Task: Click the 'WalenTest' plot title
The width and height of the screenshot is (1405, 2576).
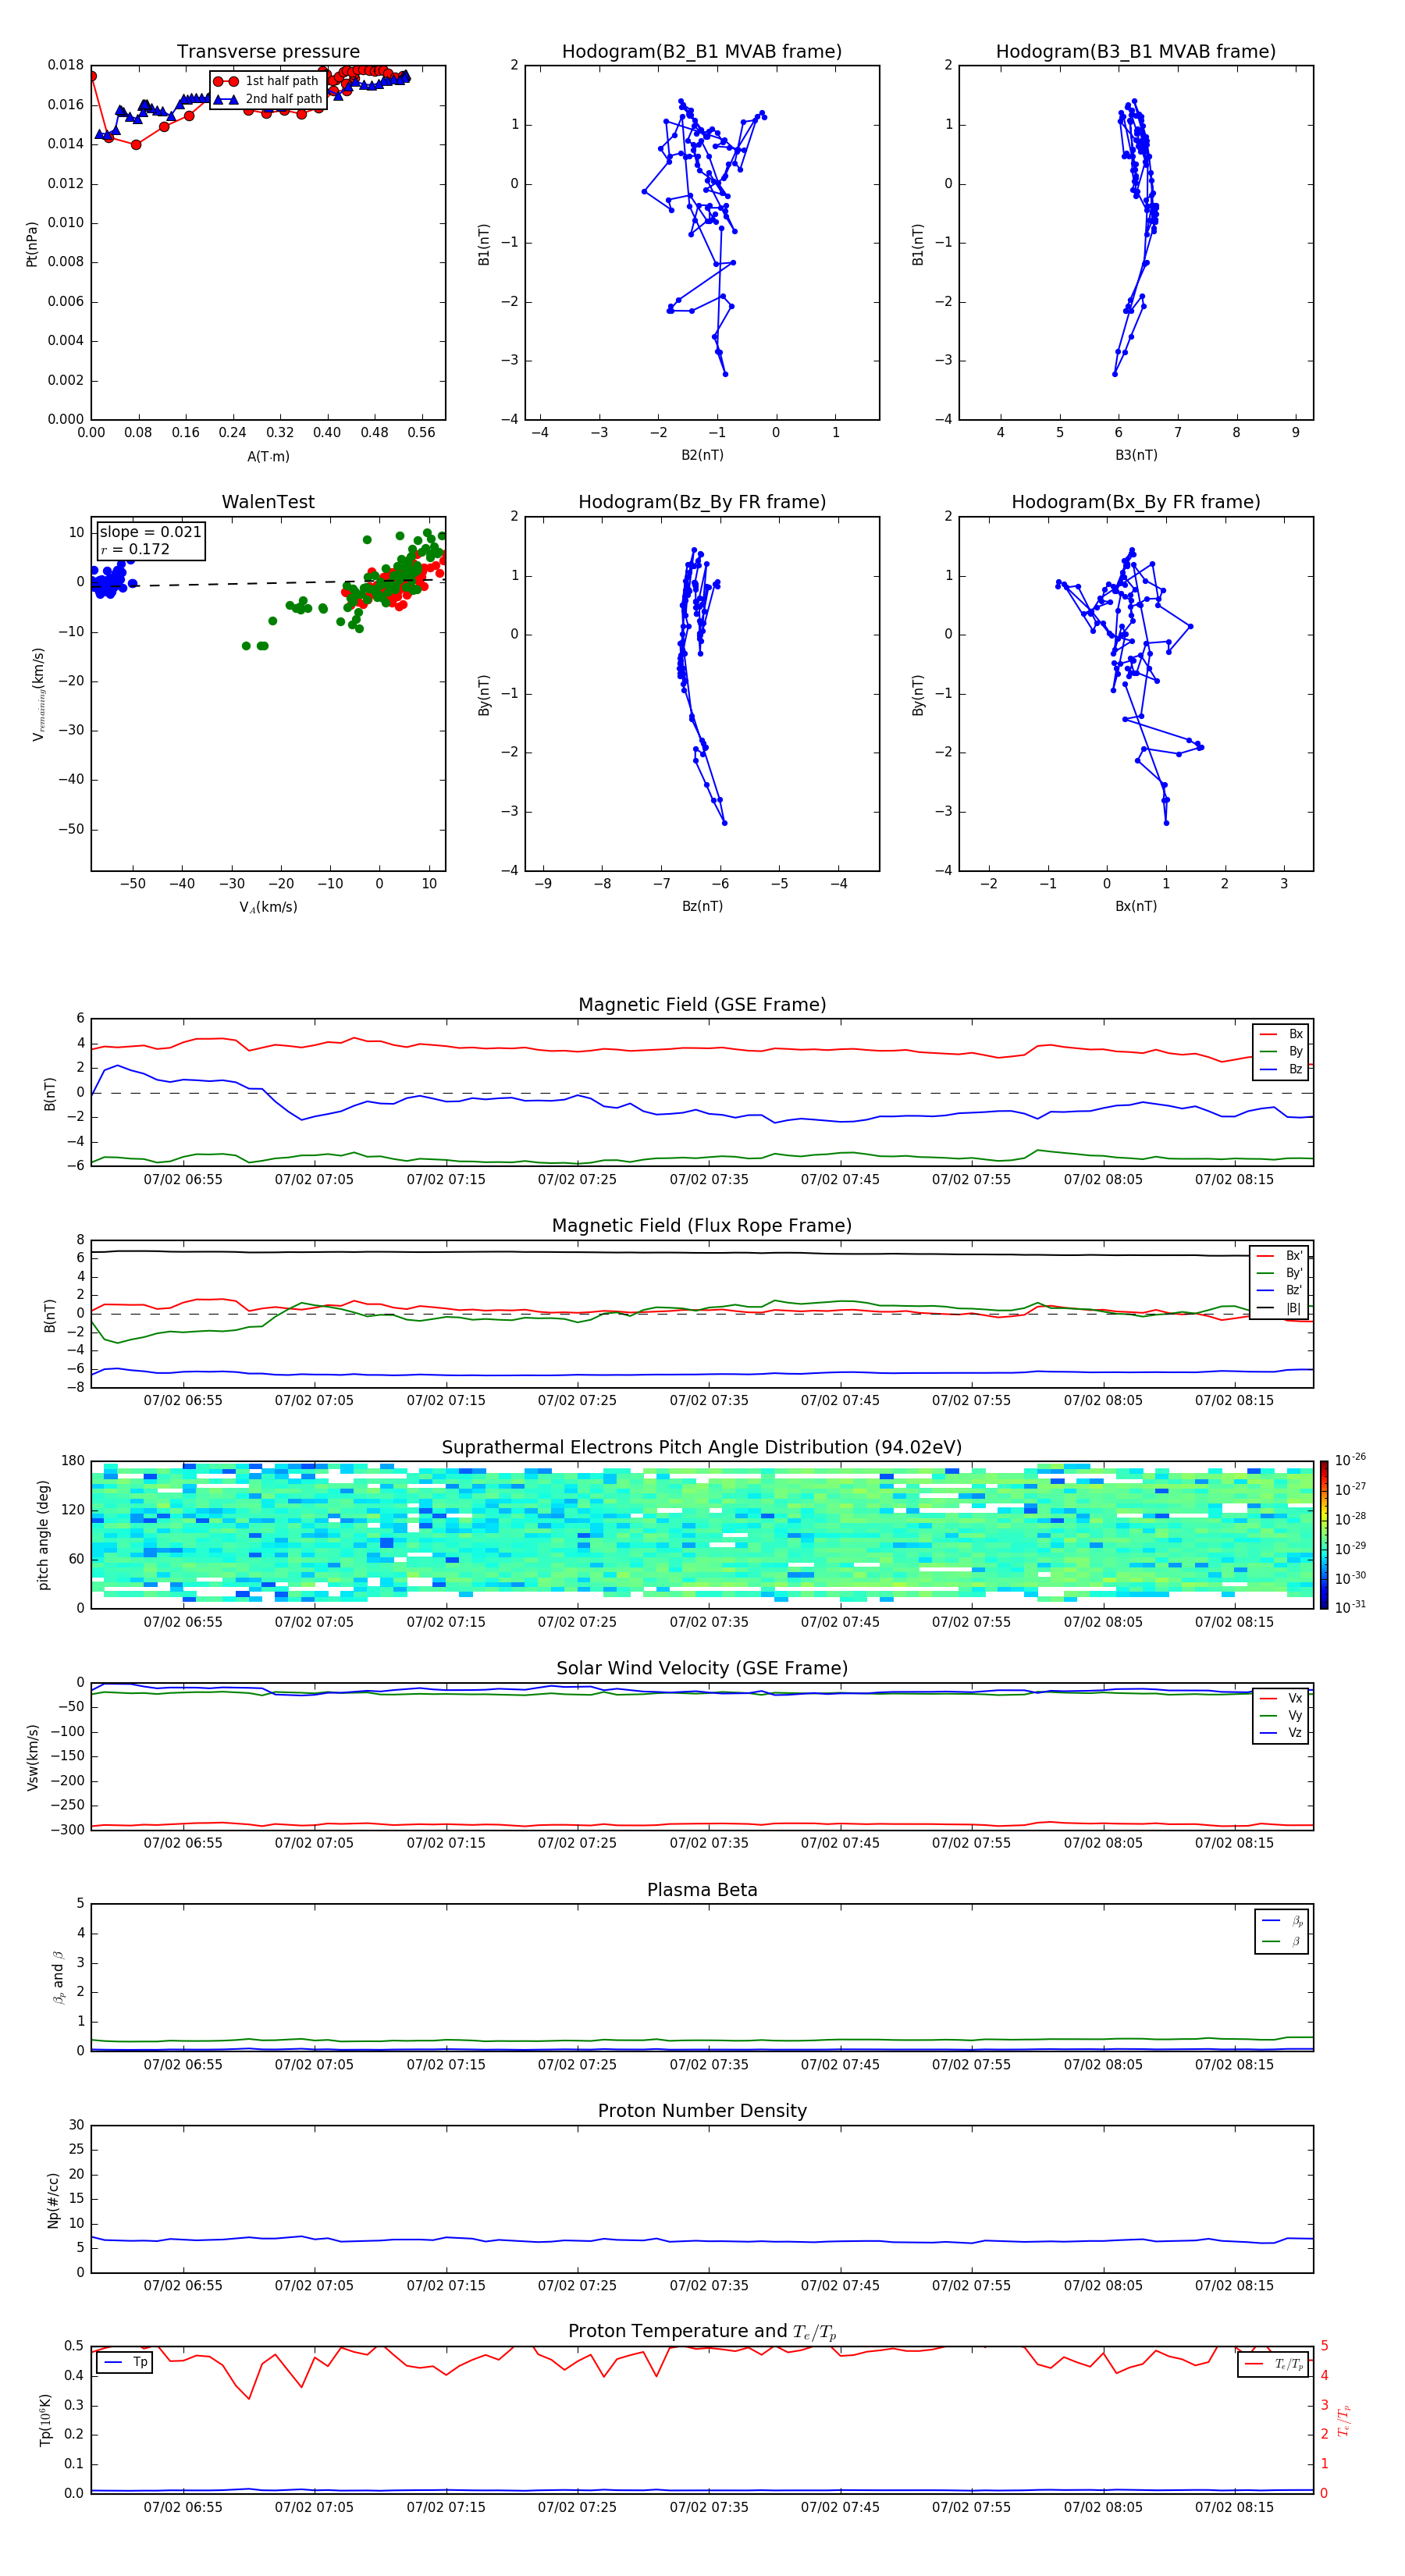Action: (268, 502)
